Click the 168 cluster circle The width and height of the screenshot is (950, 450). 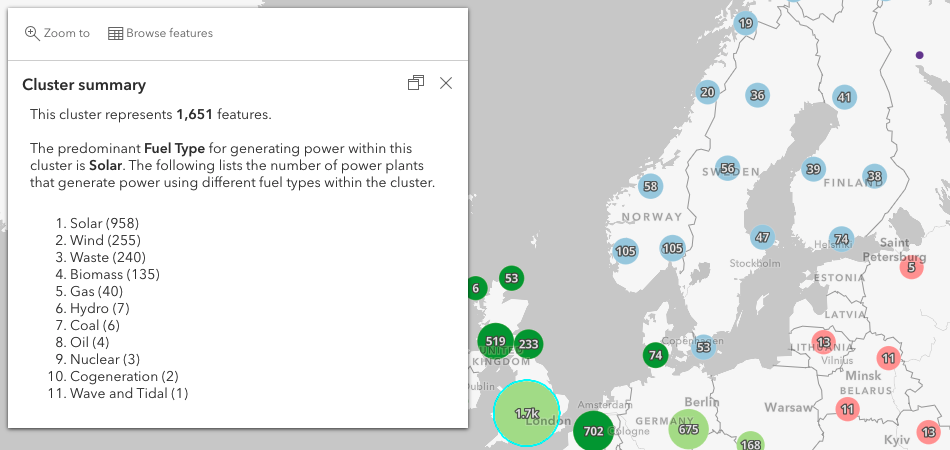click(x=751, y=444)
